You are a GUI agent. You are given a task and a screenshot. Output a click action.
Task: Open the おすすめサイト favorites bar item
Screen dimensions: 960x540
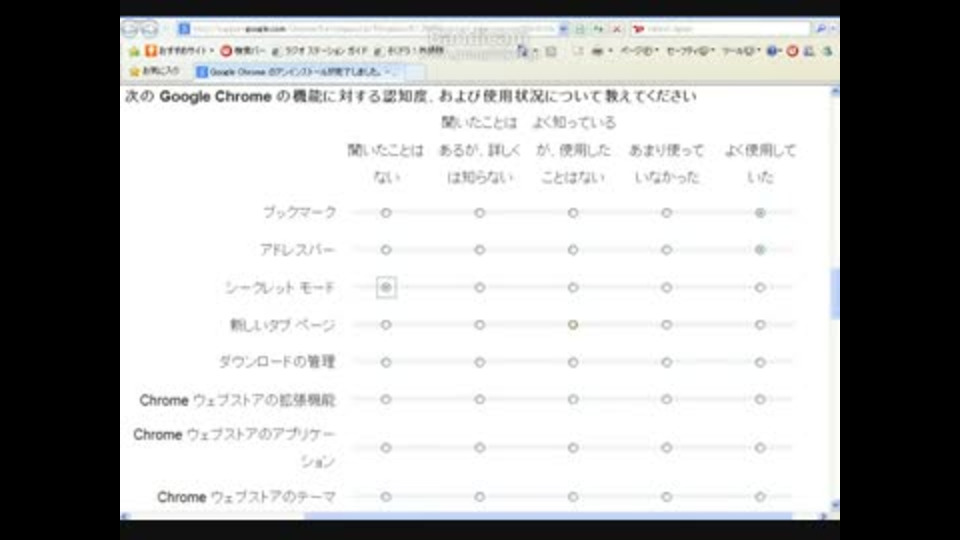pos(179,51)
